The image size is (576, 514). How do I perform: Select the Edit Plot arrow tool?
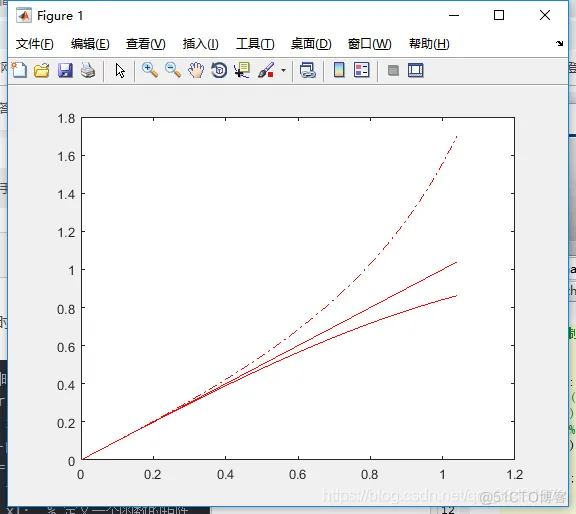[120, 70]
